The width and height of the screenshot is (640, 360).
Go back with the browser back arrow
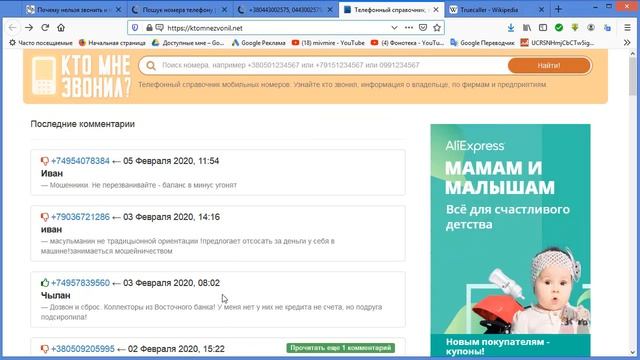point(13,28)
